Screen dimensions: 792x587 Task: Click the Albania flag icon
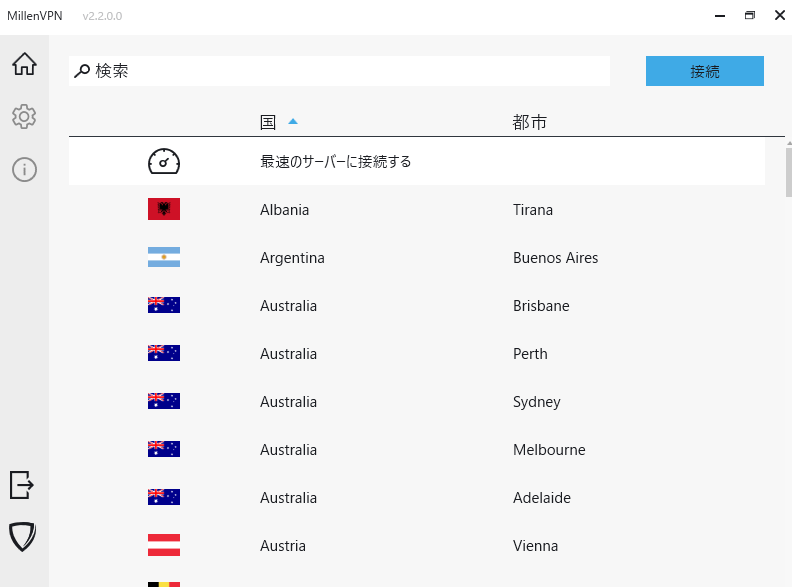(163, 209)
